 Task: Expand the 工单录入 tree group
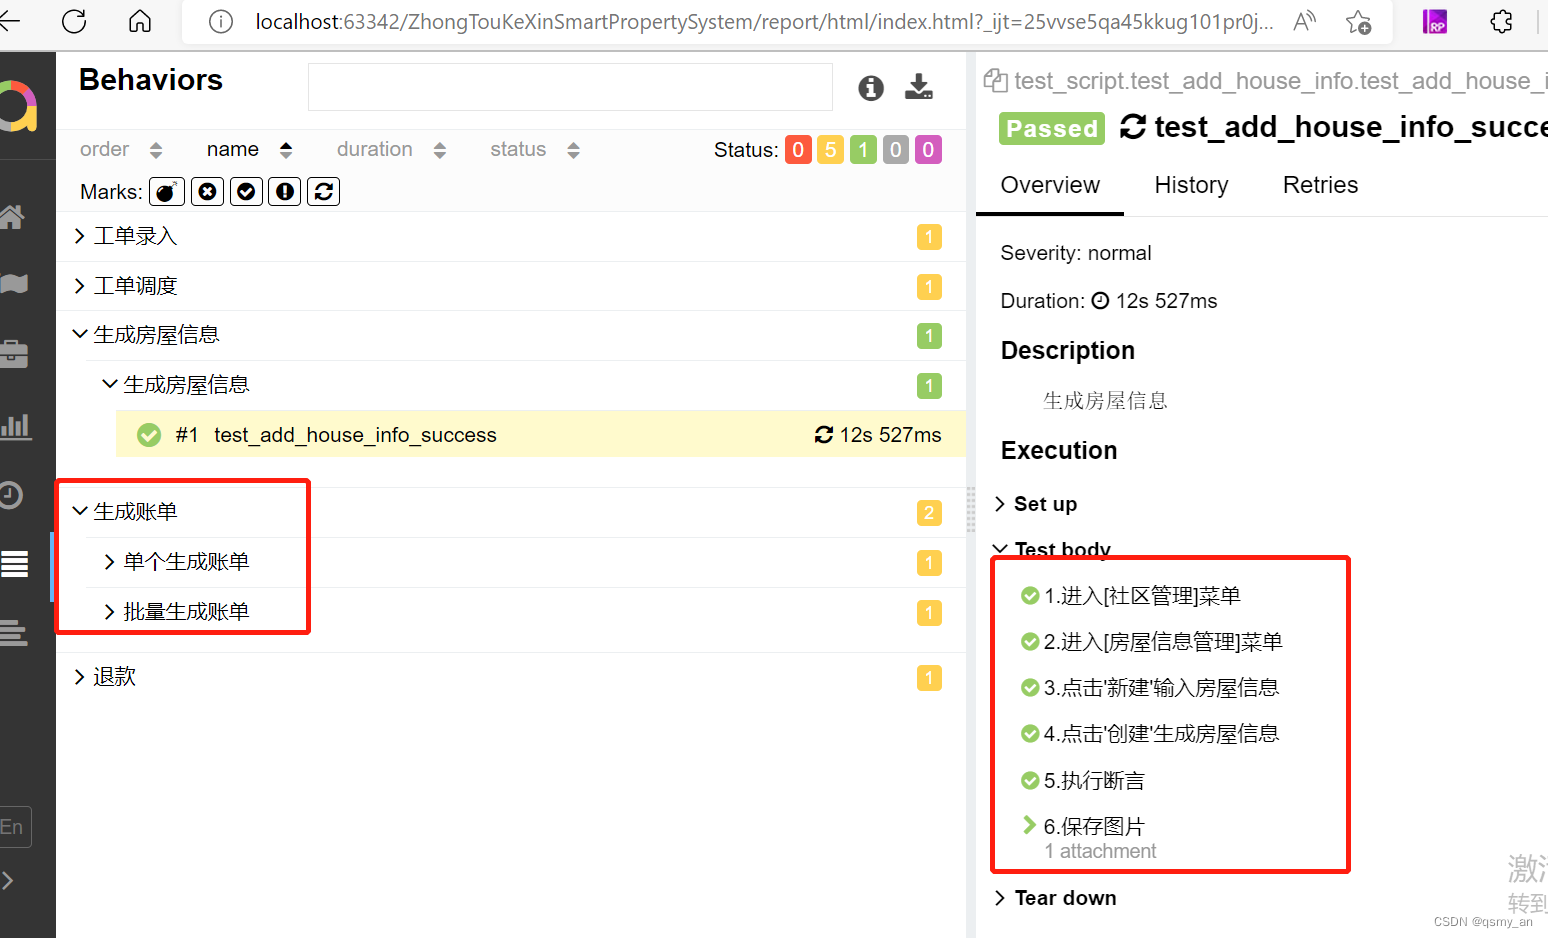[135, 236]
